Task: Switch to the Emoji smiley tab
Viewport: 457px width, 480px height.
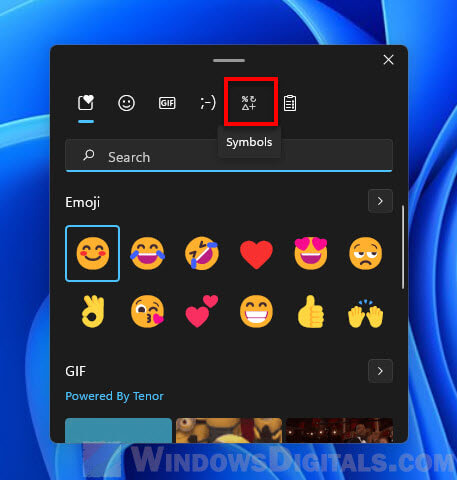Action: [x=126, y=103]
